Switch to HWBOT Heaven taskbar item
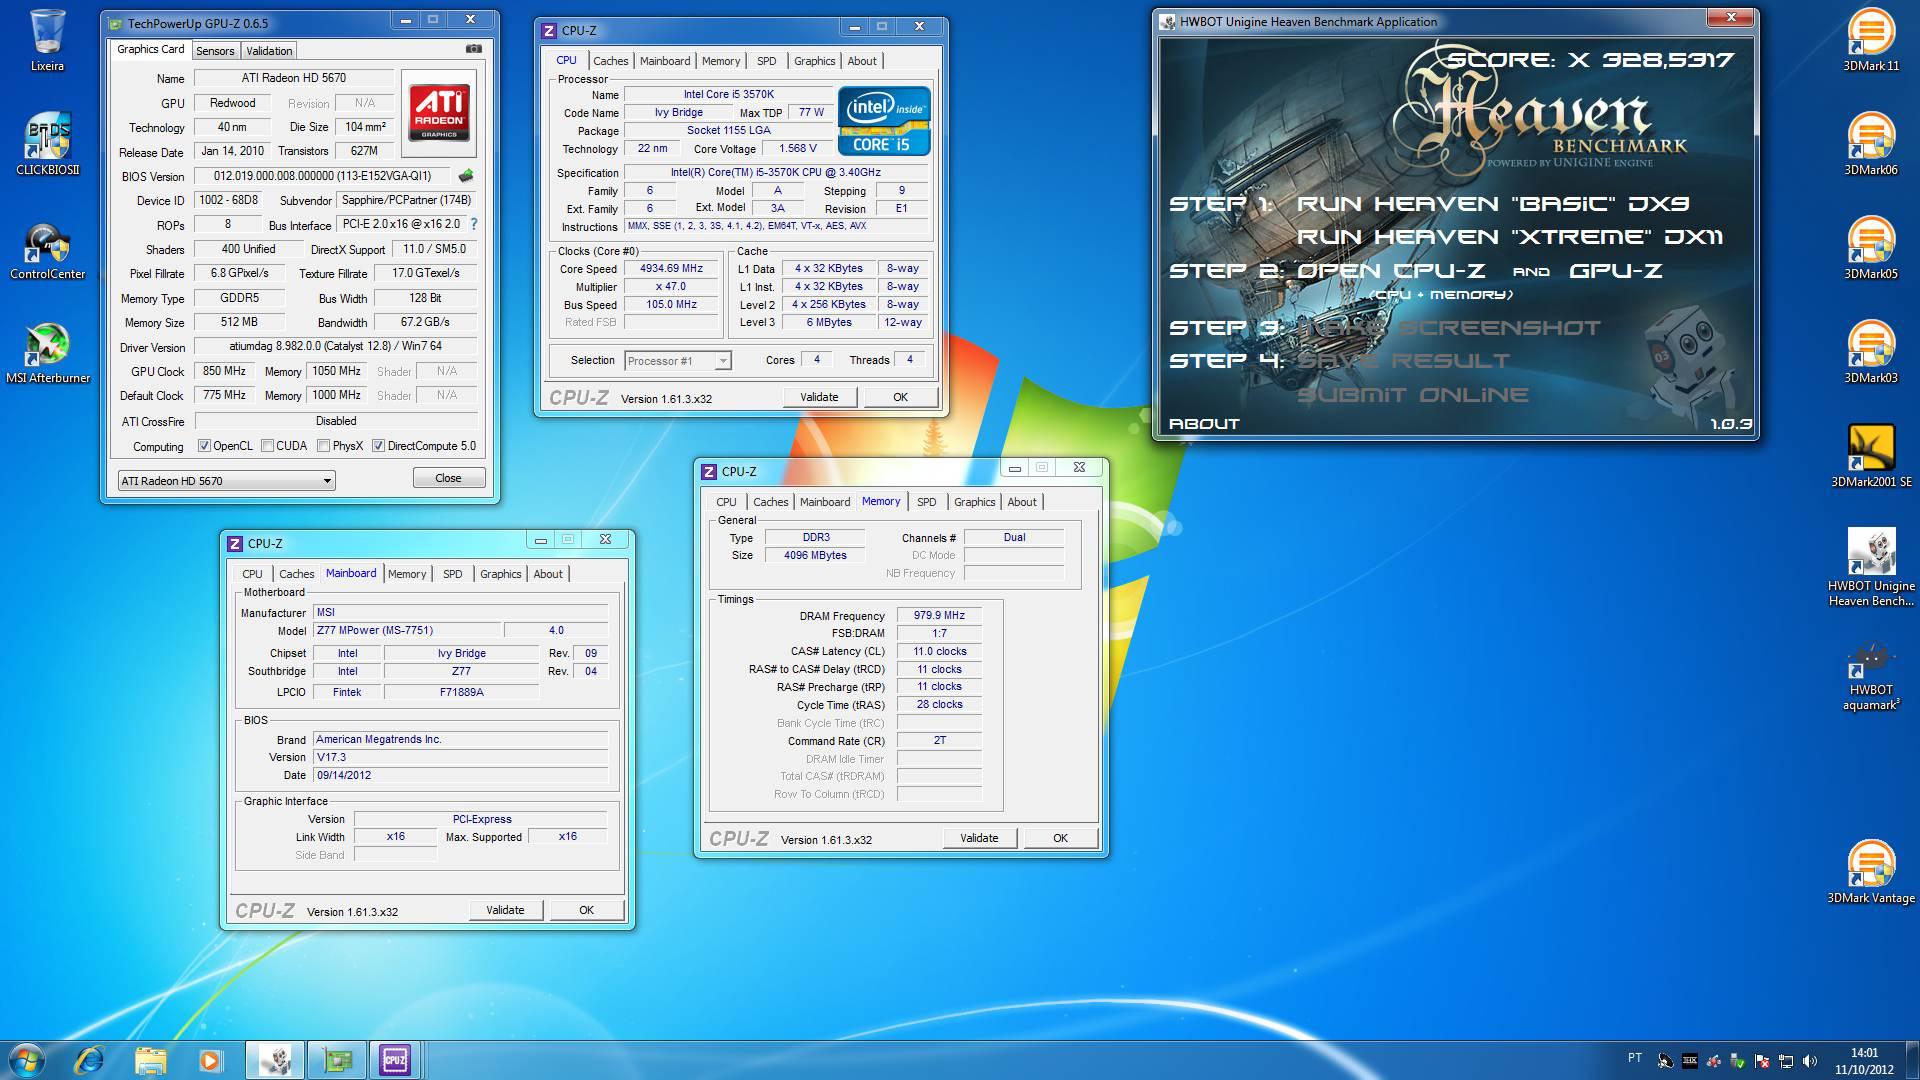1920x1080 pixels. tap(275, 1059)
